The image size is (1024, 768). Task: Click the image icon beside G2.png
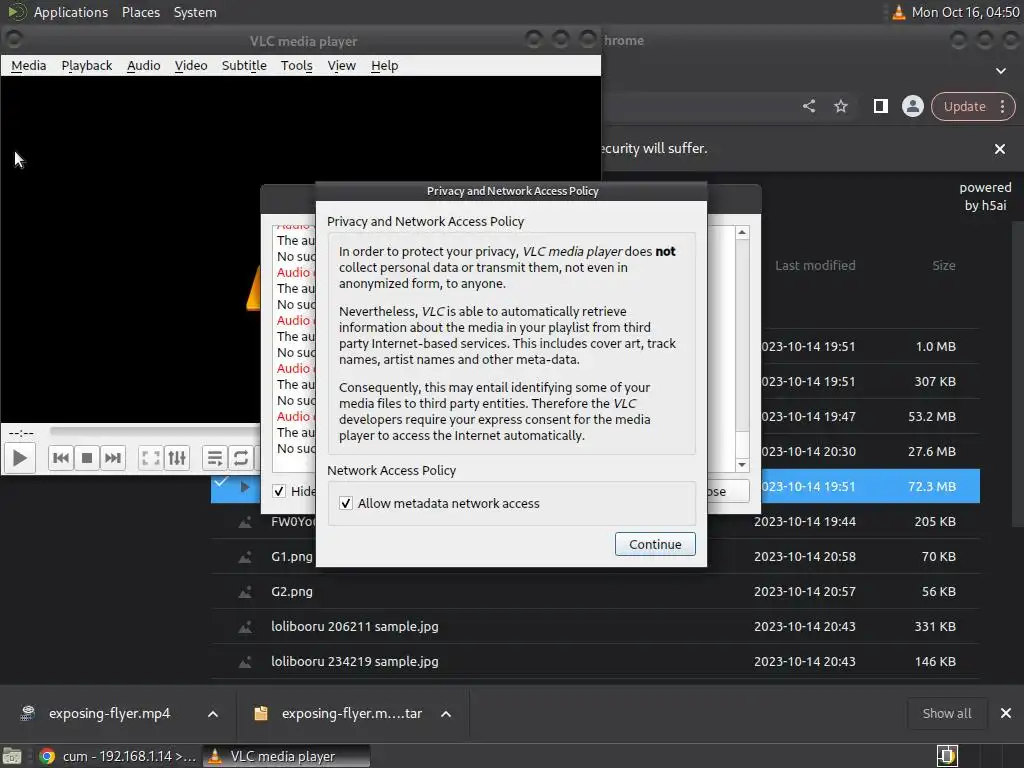click(x=245, y=592)
